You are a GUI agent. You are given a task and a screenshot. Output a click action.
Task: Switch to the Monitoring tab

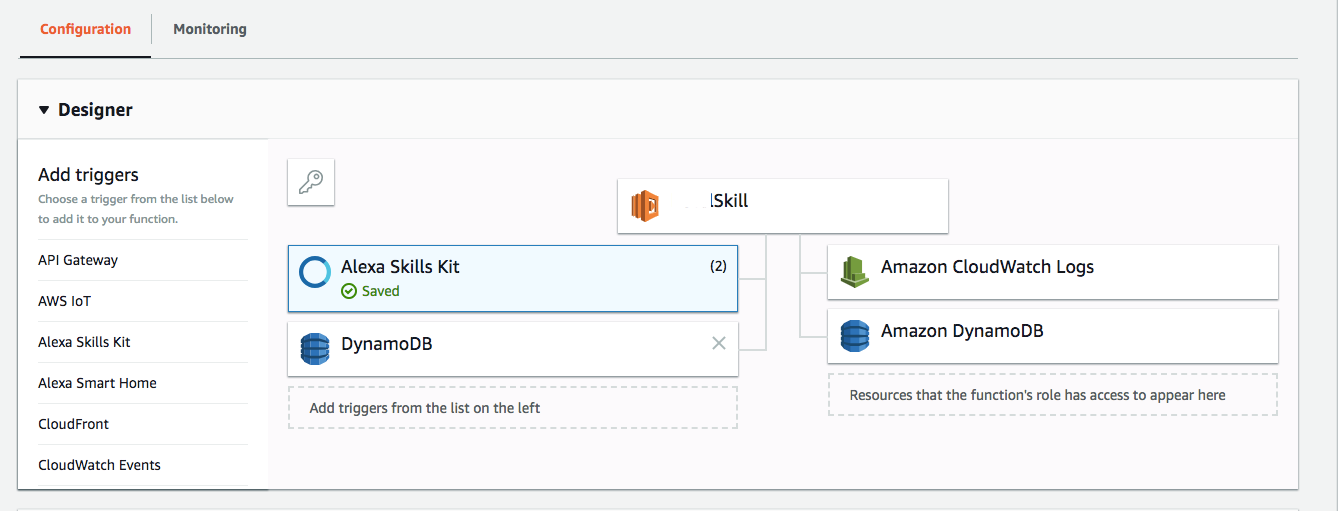pyautogui.click(x=210, y=29)
